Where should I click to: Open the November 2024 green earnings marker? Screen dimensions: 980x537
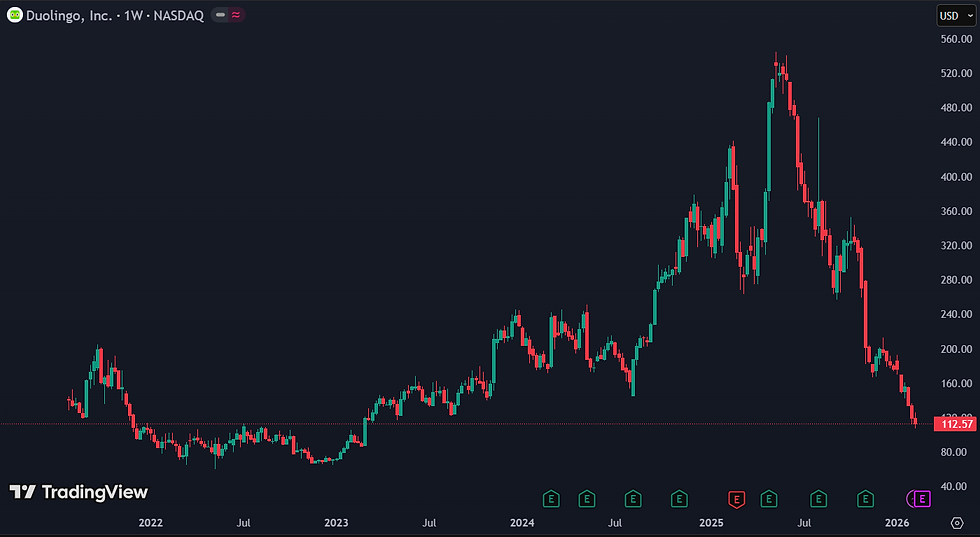click(679, 499)
